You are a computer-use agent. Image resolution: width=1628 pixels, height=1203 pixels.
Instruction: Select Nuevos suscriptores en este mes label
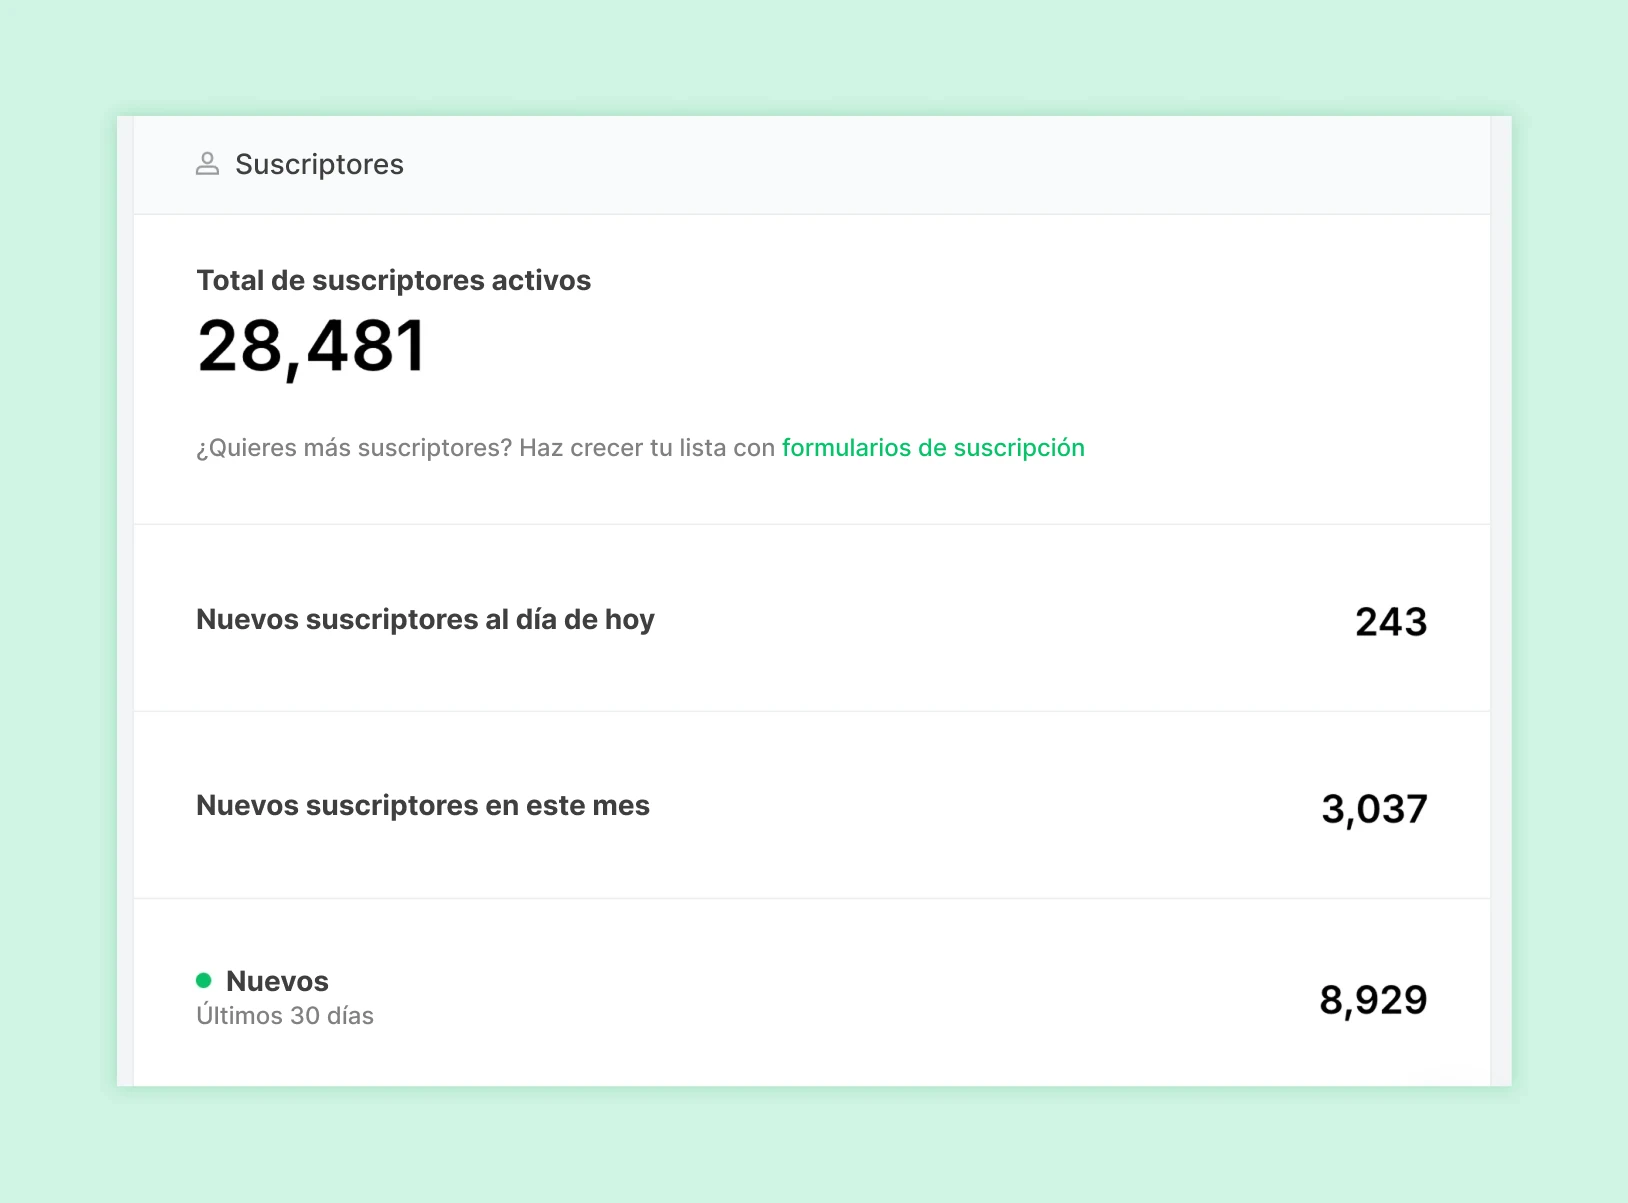(x=422, y=806)
